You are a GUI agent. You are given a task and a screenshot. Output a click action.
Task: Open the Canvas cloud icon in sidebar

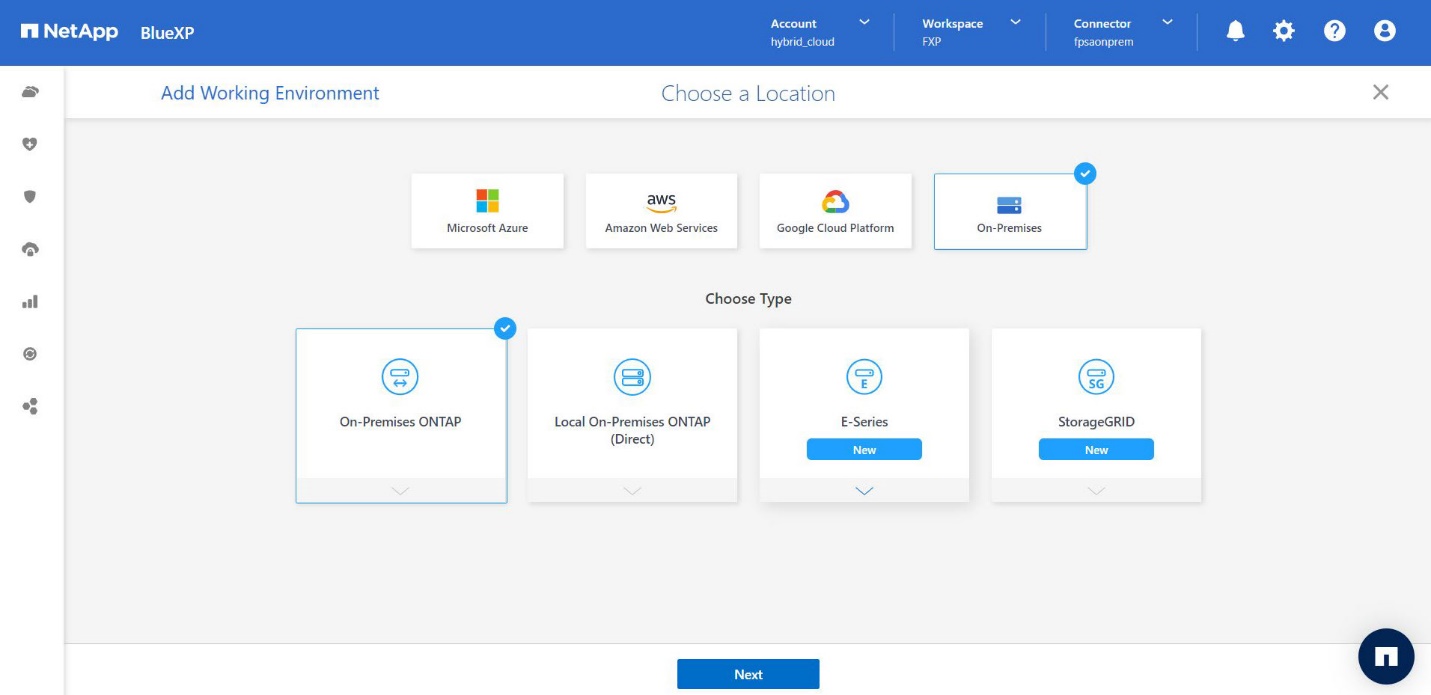30,92
